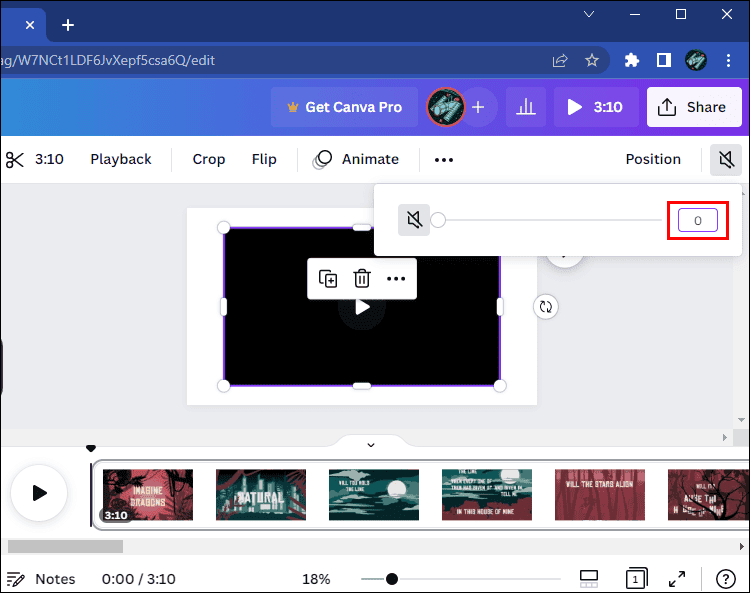Click the Get Canva Pro button
Screen dimensions: 750x593
(344, 107)
